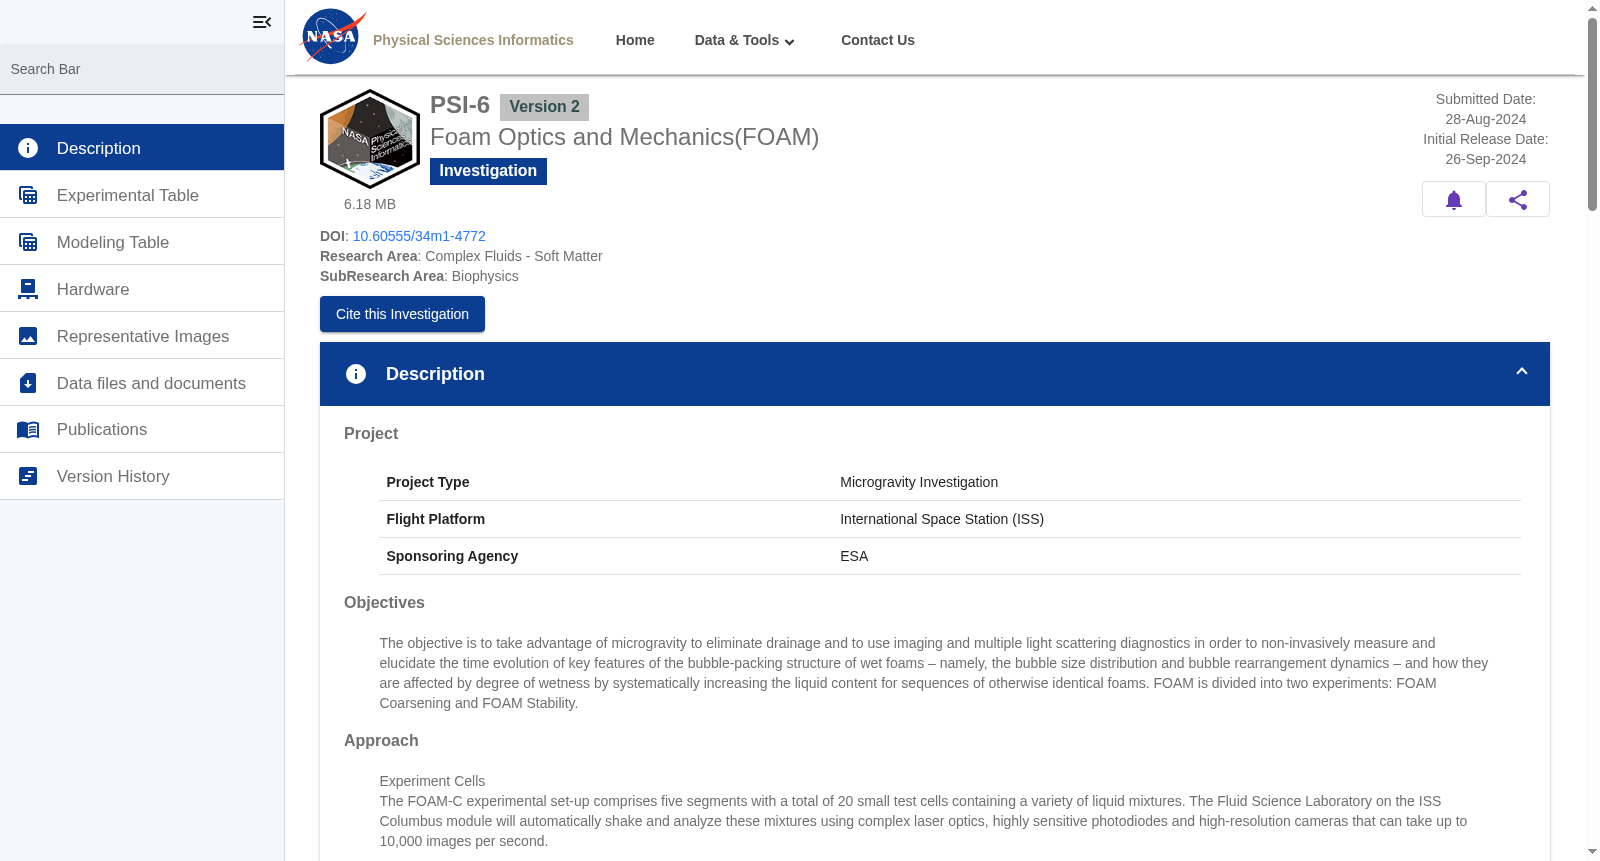Viewport: 1600px width, 861px height.
Task: Click the Version 2 badge
Action: (x=544, y=107)
